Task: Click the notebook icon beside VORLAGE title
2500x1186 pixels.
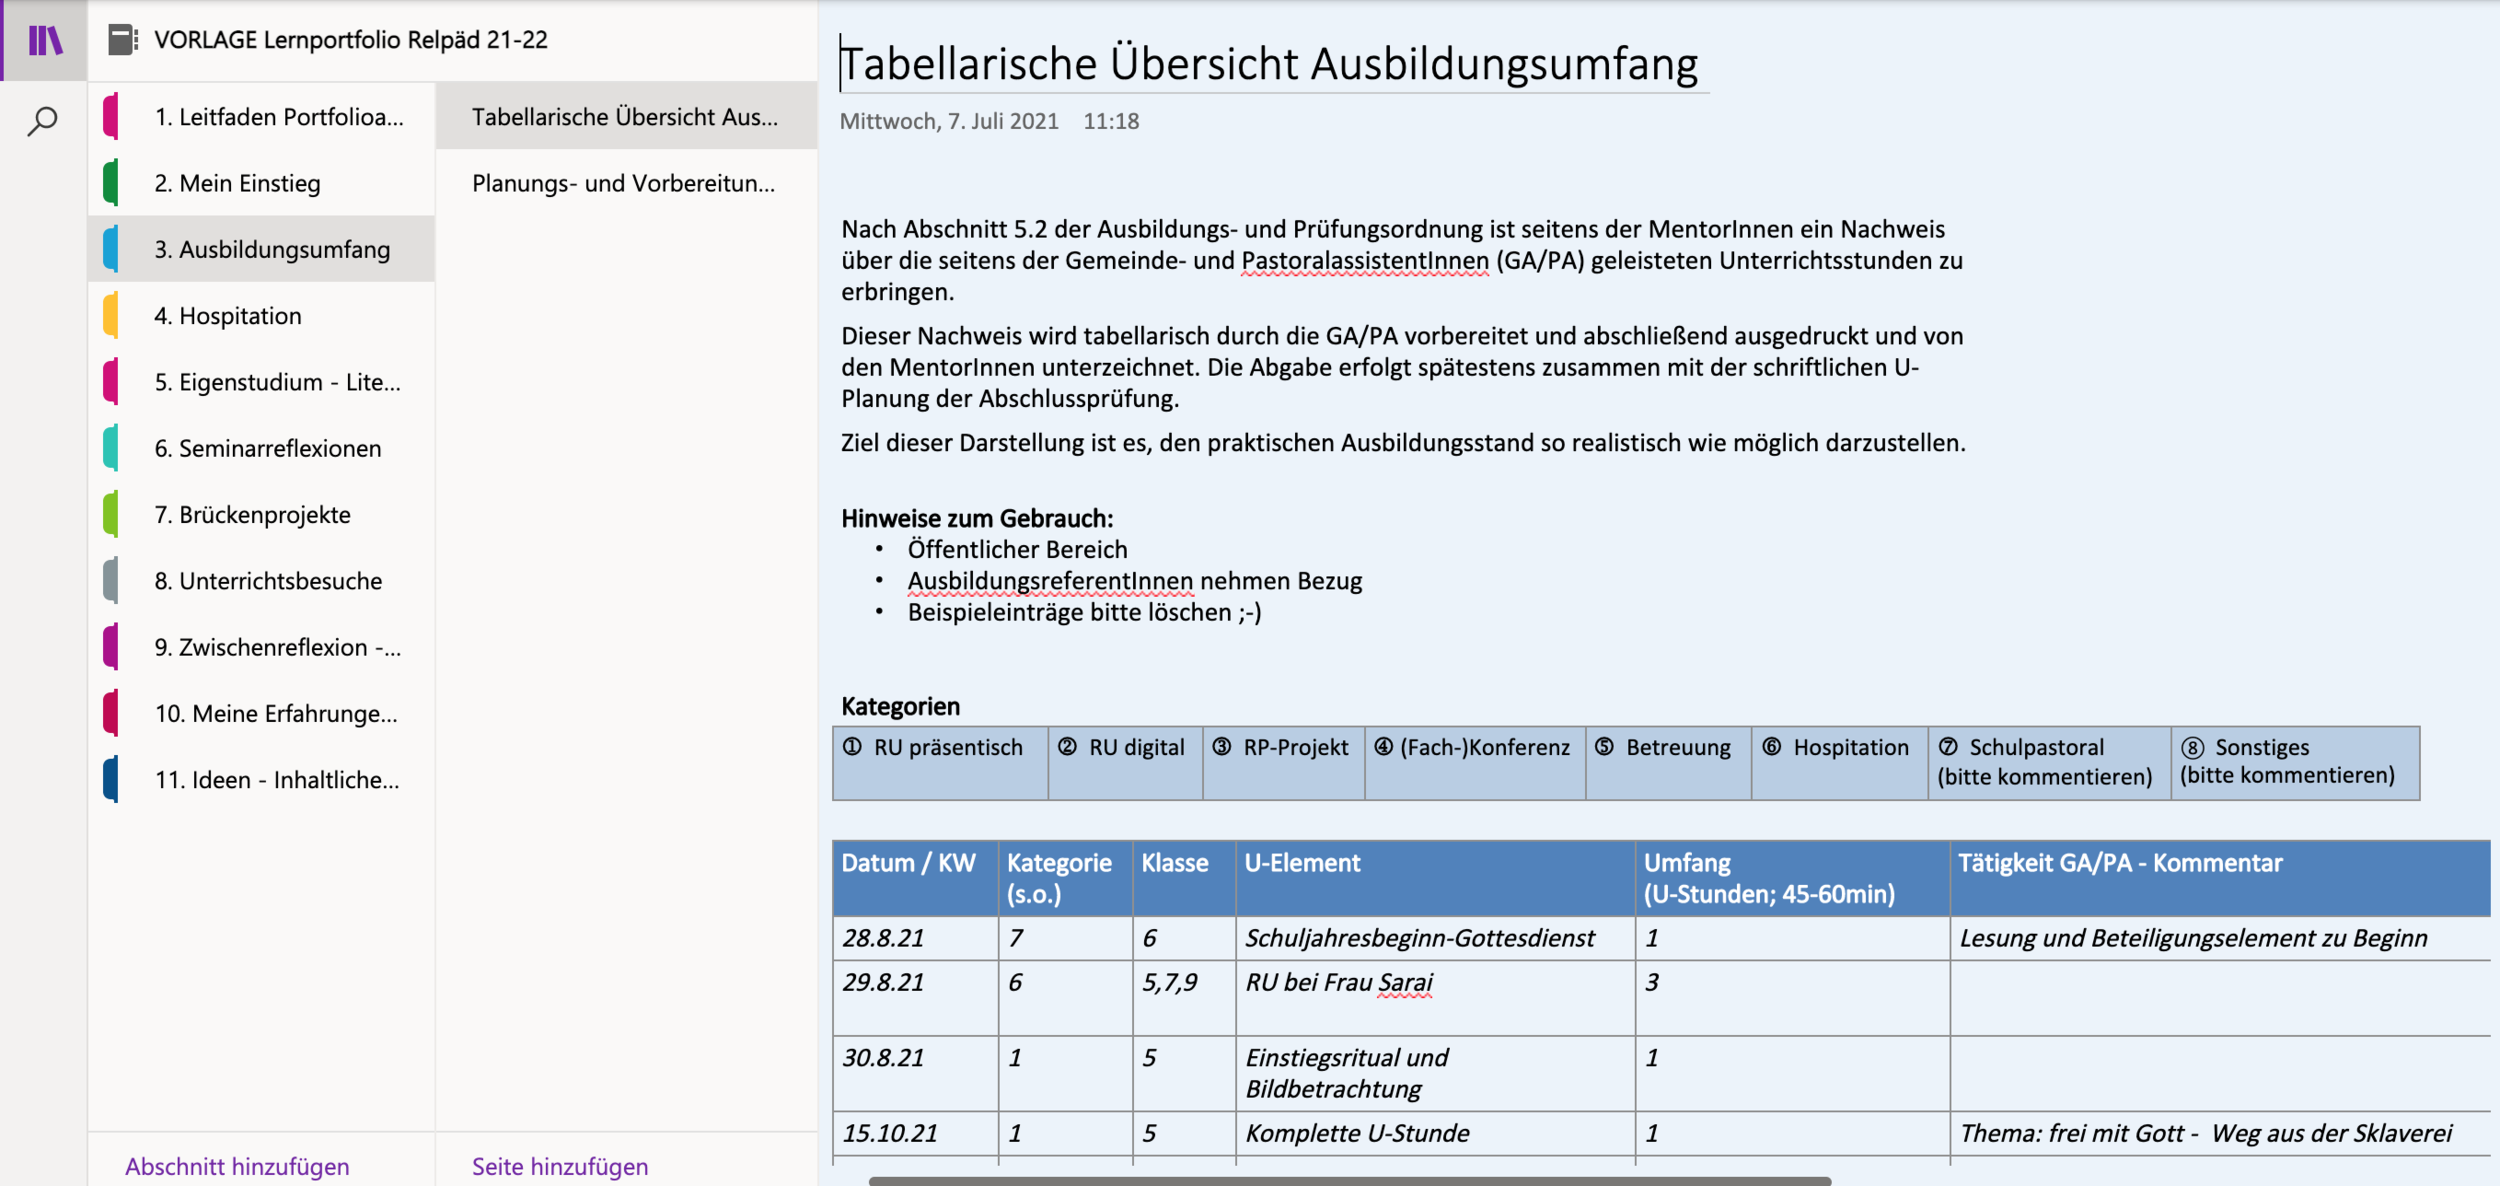Action: pyautogui.click(x=122, y=40)
